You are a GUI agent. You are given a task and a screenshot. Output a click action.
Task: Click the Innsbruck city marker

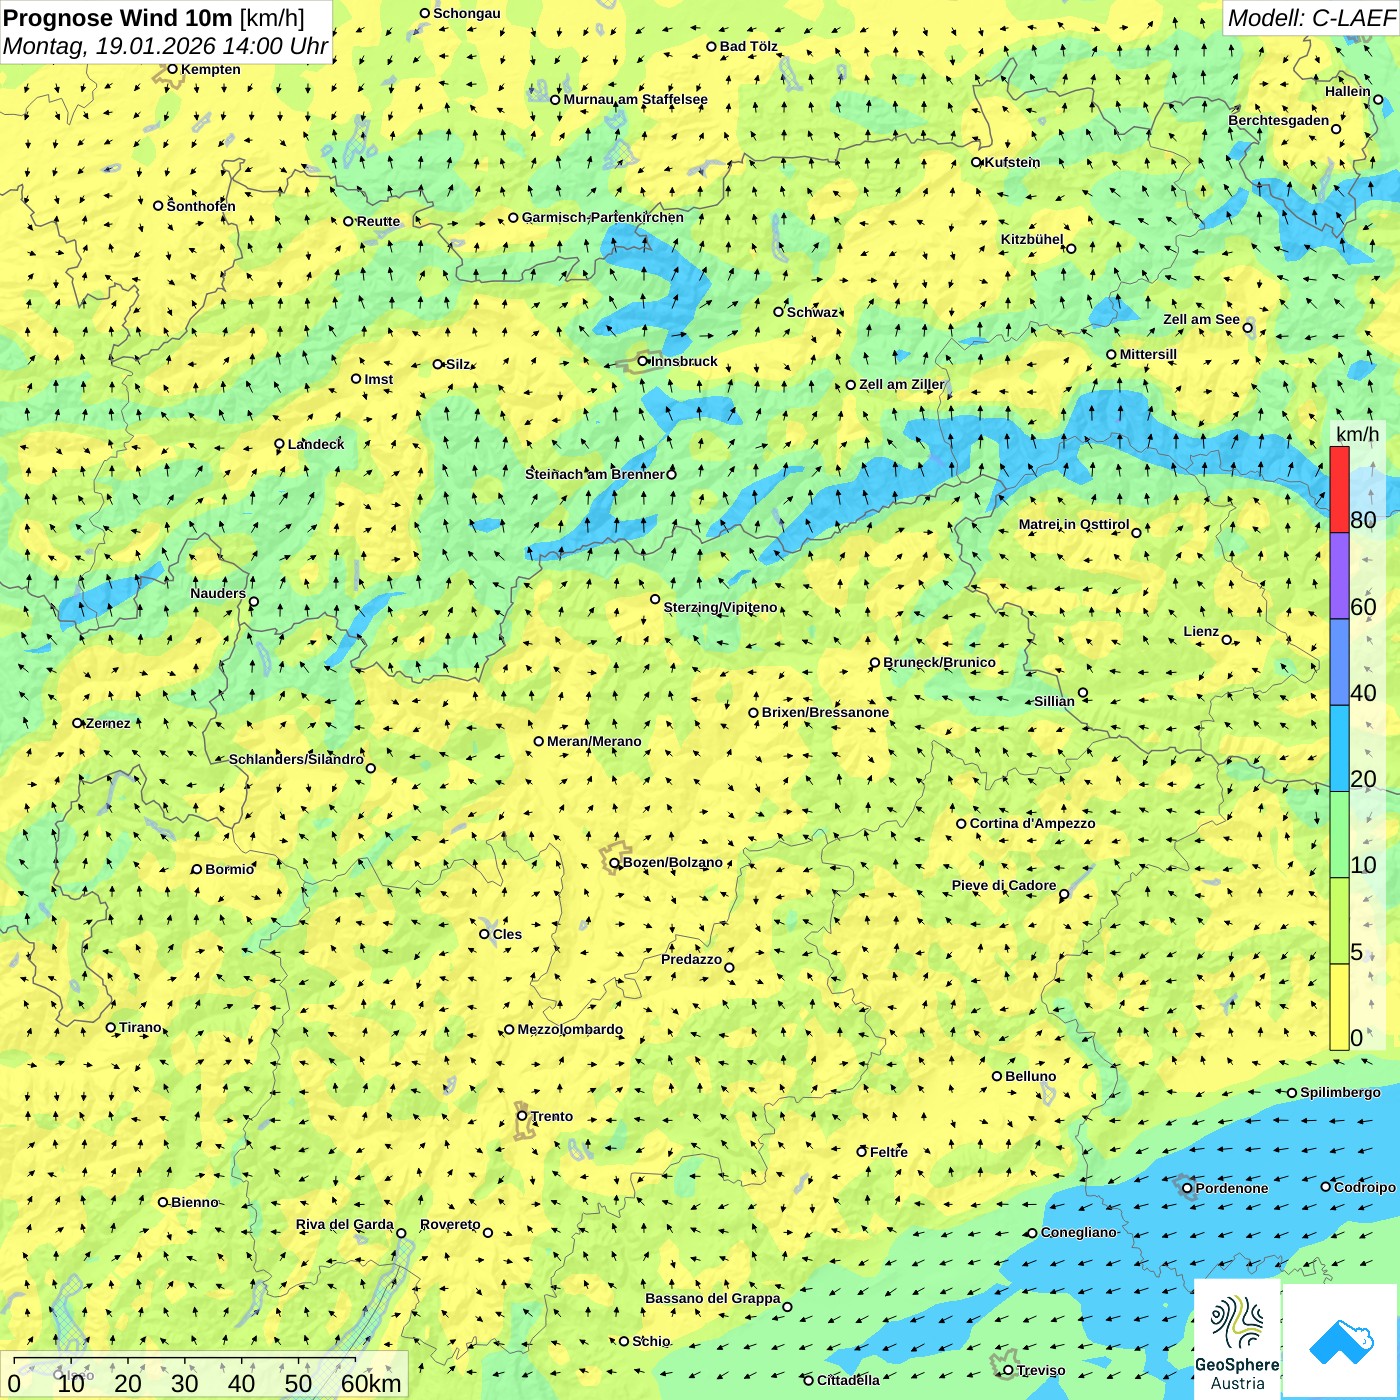coord(643,361)
